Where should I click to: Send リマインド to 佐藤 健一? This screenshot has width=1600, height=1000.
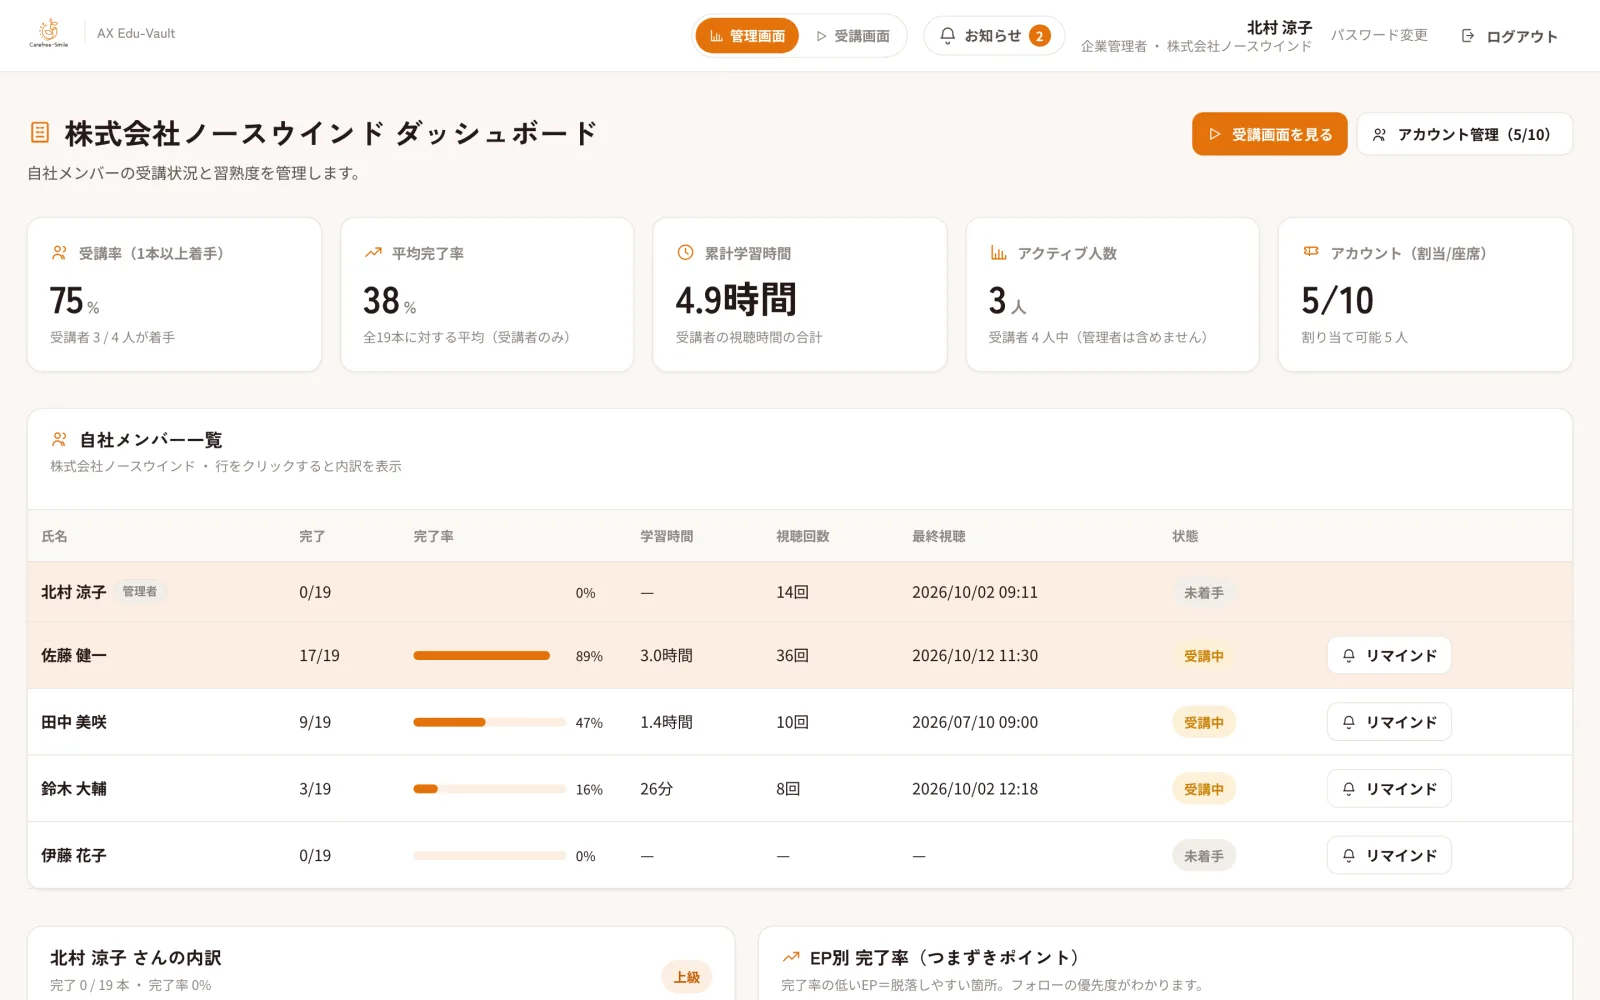point(1389,655)
